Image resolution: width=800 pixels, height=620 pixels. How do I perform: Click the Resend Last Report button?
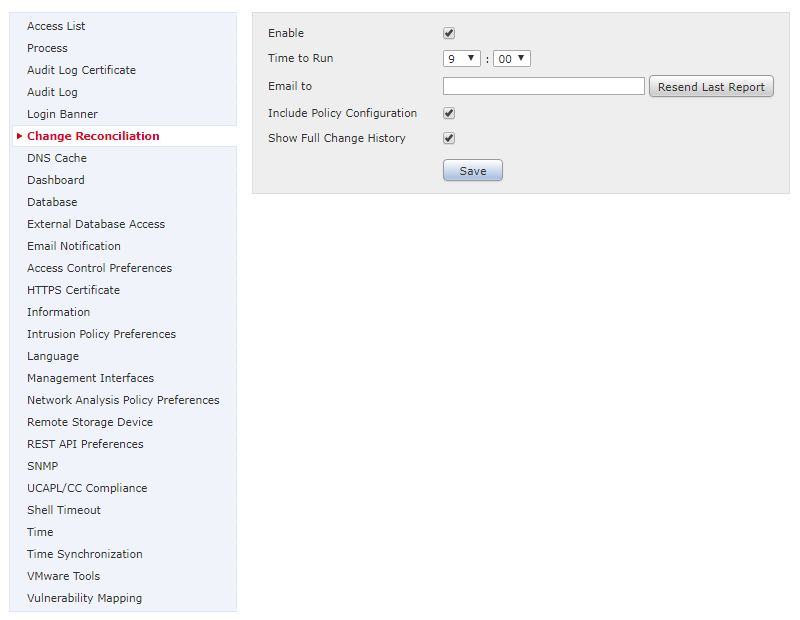[711, 87]
